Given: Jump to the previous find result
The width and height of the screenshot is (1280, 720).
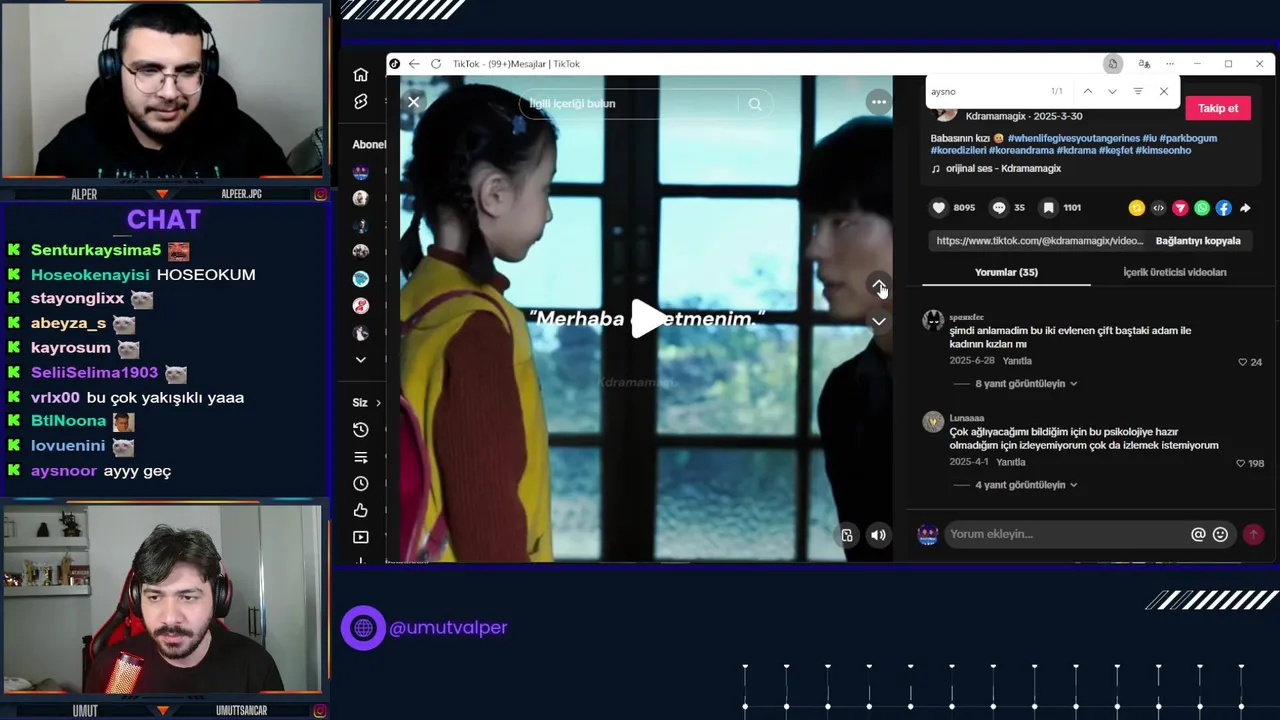Looking at the screenshot, I should tap(1087, 91).
